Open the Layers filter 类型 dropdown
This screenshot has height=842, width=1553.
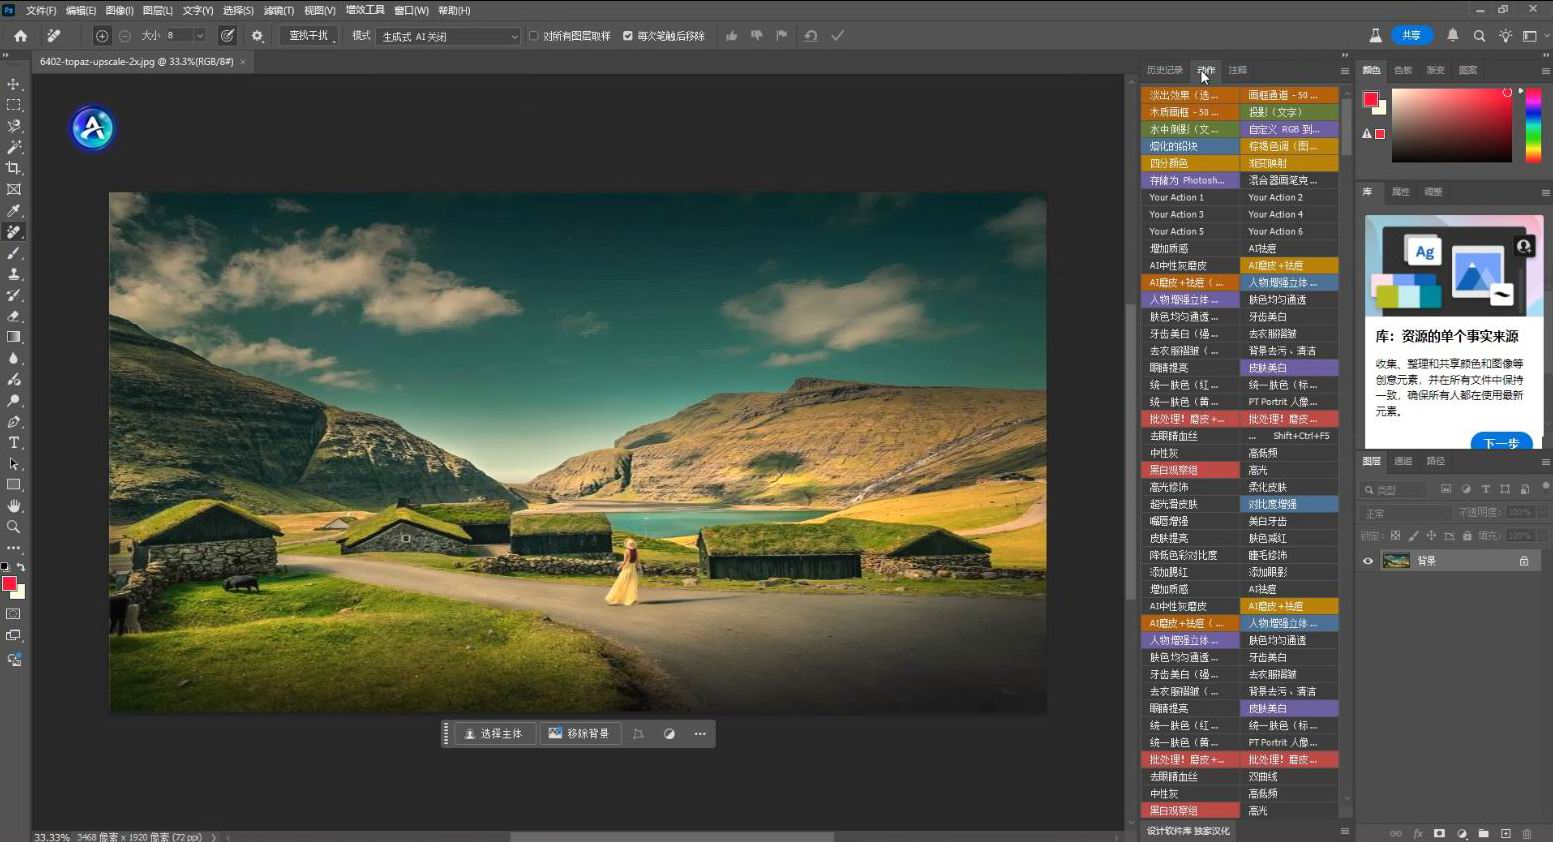[1395, 490]
